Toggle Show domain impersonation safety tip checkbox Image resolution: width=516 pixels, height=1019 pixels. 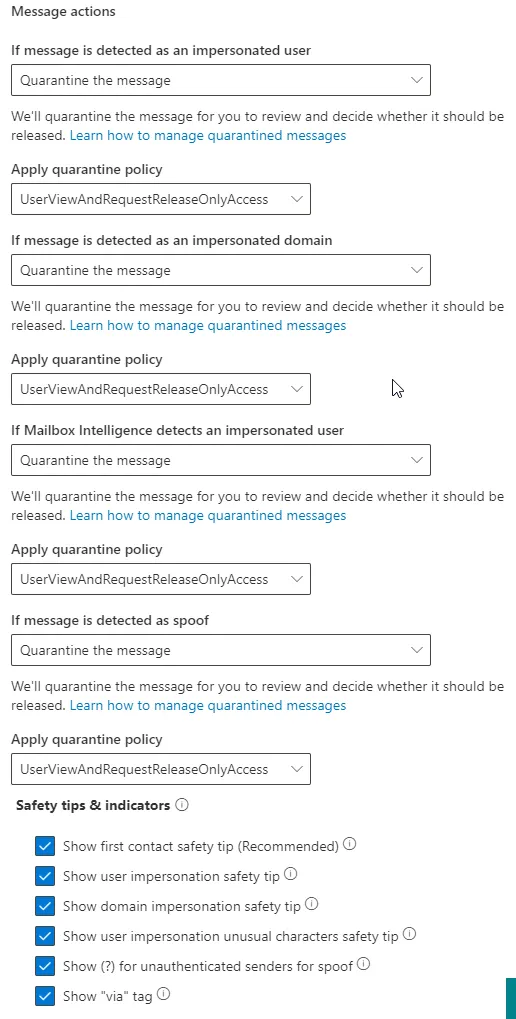coord(45,906)
